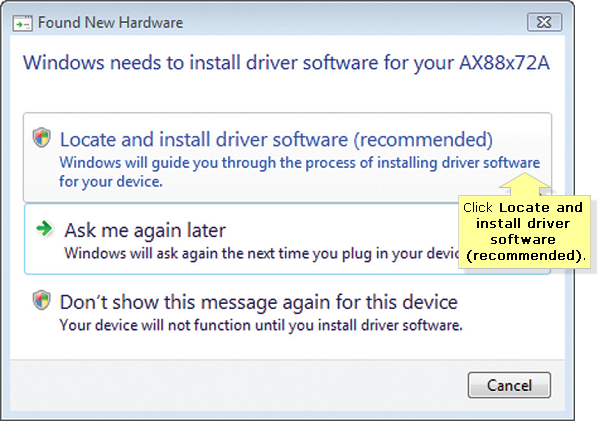Click the Found New Hardware title text
The height and width of the screenshot is (421, 605).
[110, 23]
